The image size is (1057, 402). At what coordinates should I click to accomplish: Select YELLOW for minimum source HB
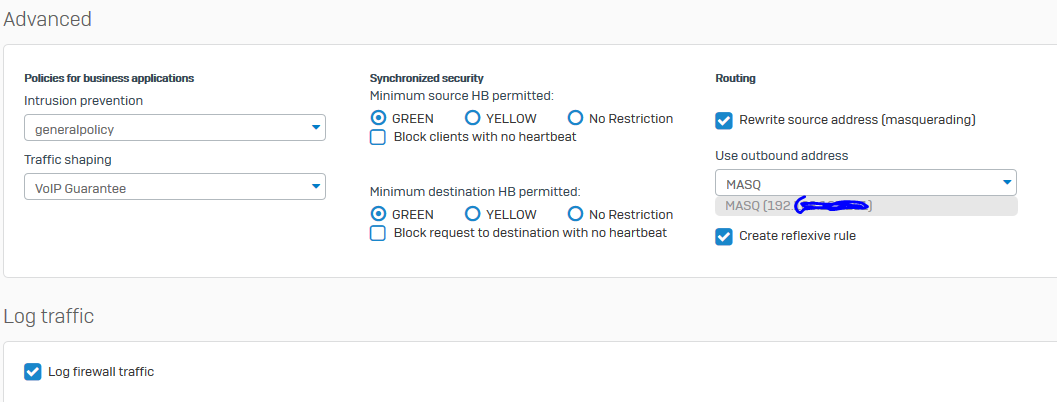pos(473,118)
